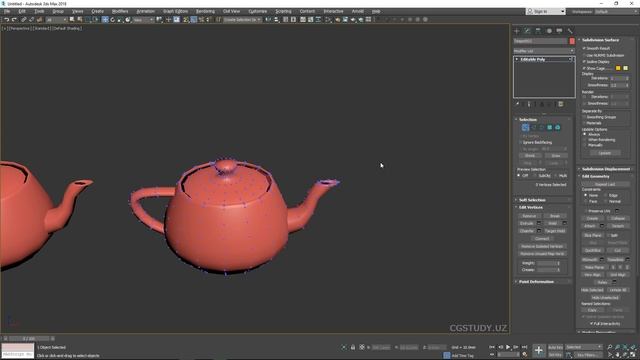
Task: Open the Modifier List dropdown
Action: (544, 51)
